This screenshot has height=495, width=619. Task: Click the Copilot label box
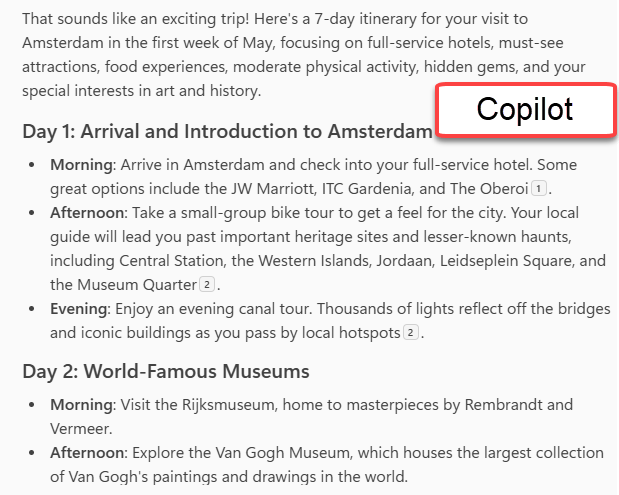525,110
